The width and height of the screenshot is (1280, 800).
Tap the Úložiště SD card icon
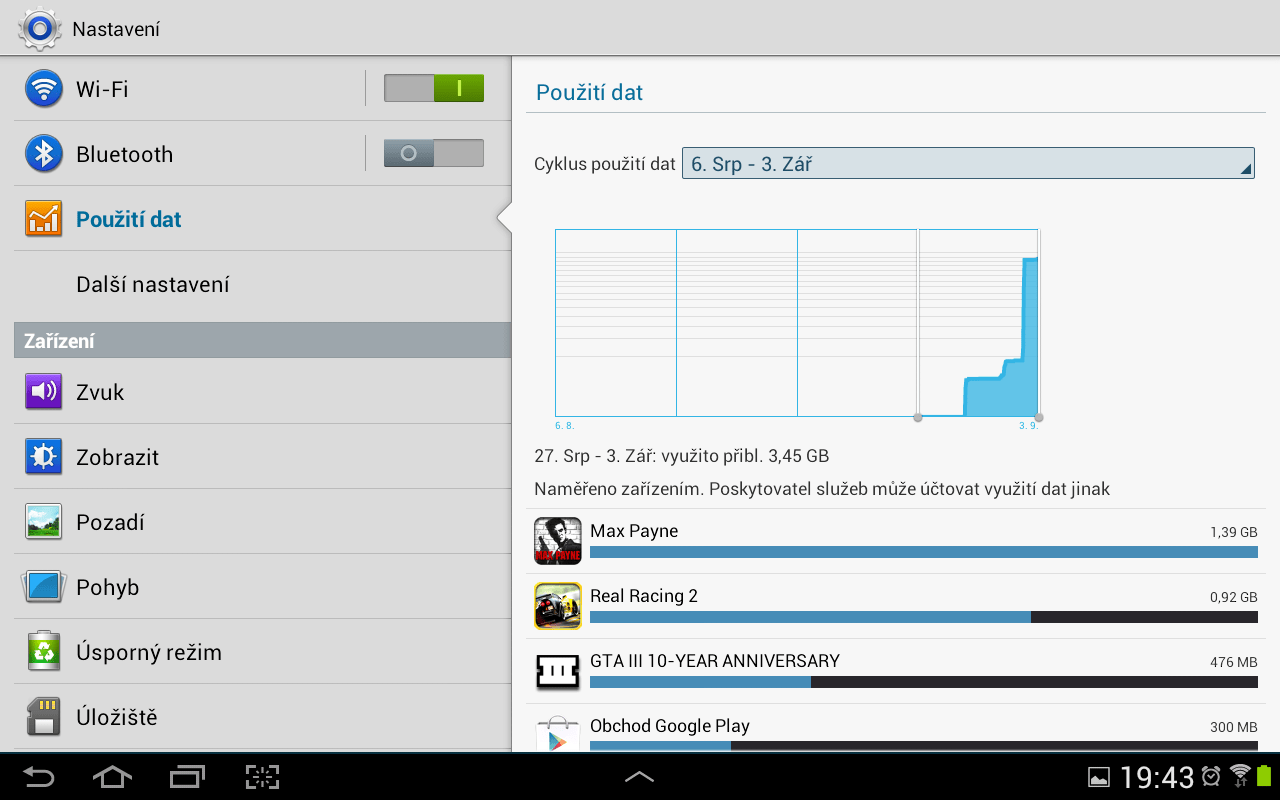pyautogui.click(x=43, y=717)
